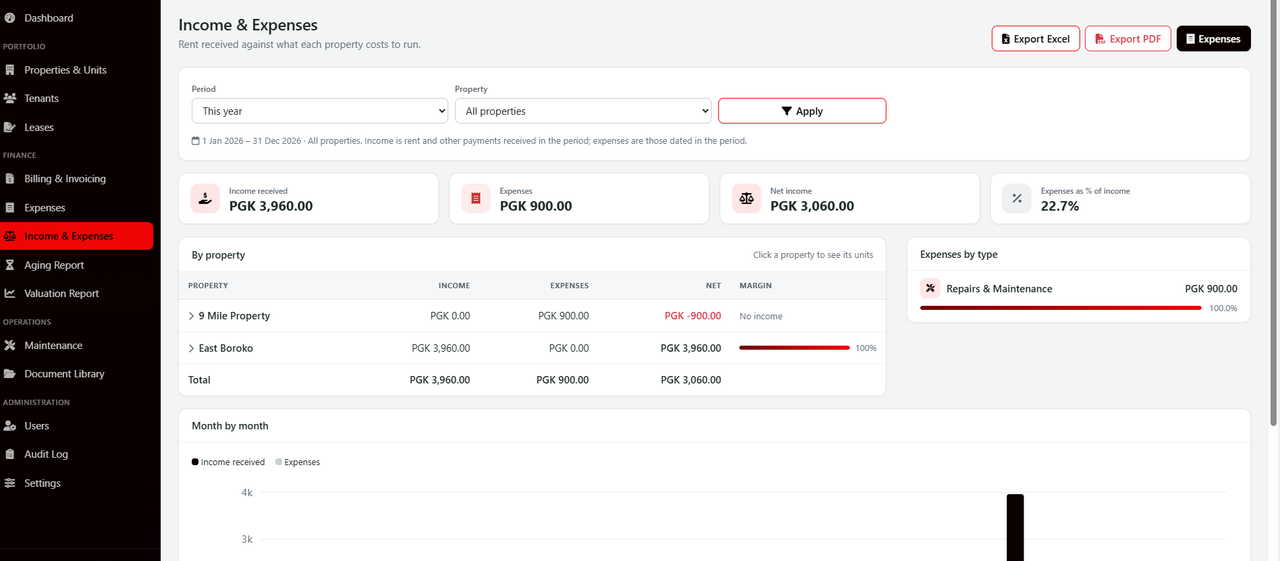Open Settings from the sidebar

click(x=77, y=483)
